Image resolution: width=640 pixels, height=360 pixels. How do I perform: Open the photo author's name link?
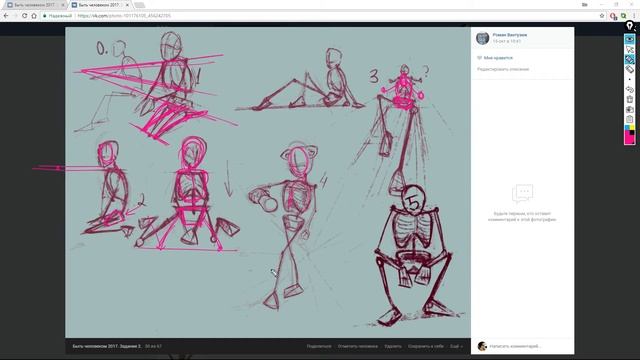tap(509, 35)
